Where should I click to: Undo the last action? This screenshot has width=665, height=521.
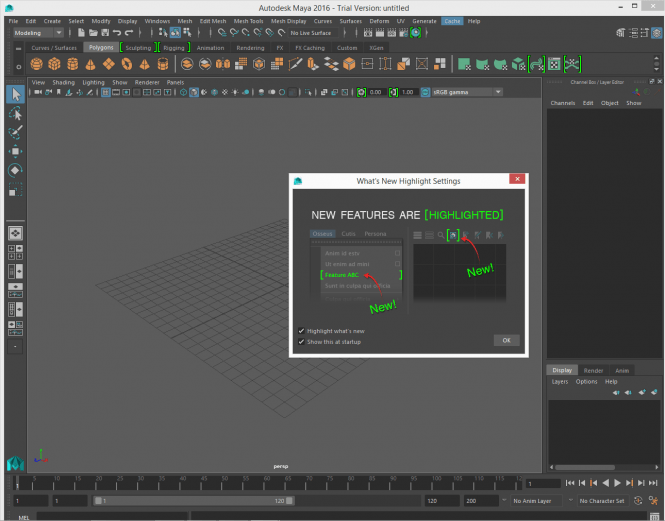coord(117,33)
